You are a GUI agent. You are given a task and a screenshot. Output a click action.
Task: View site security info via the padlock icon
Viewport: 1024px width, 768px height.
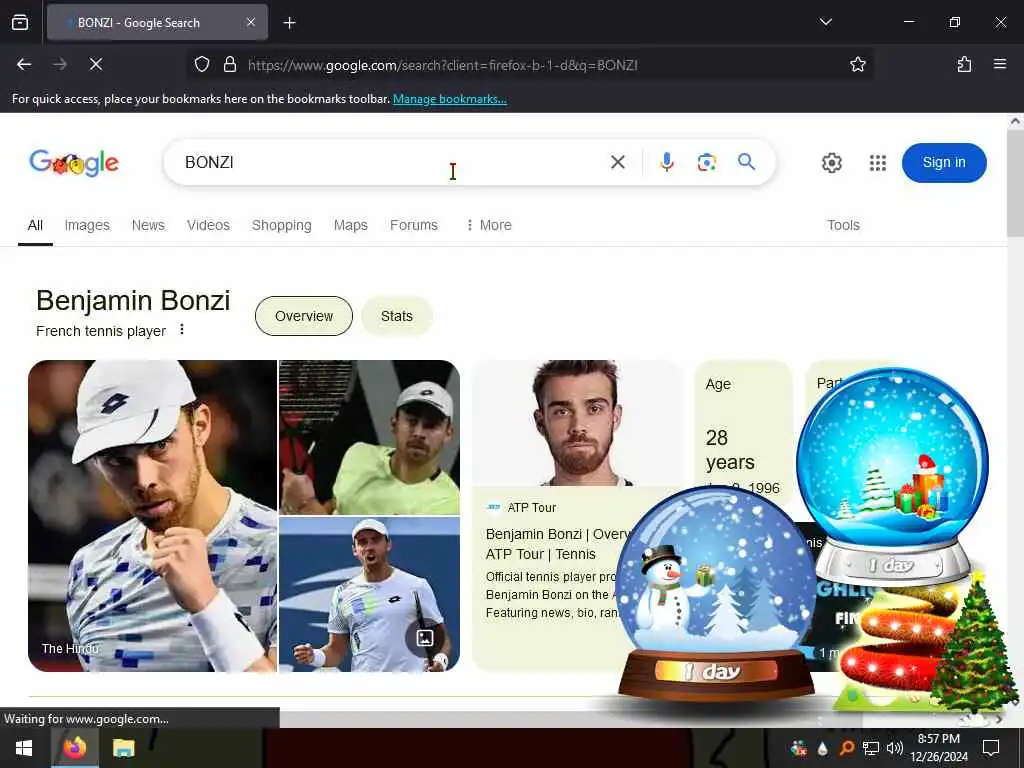pos(229,64)
